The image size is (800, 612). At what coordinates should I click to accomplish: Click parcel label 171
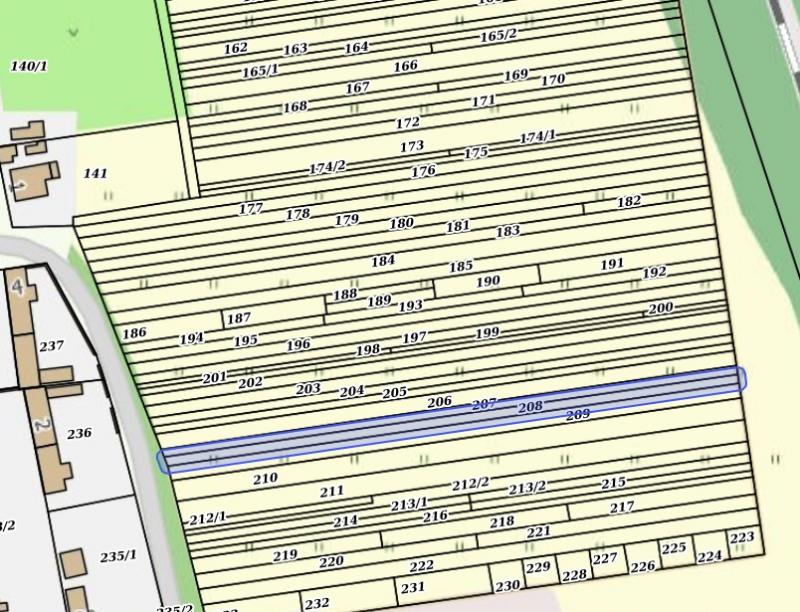(x=483, y=100)
